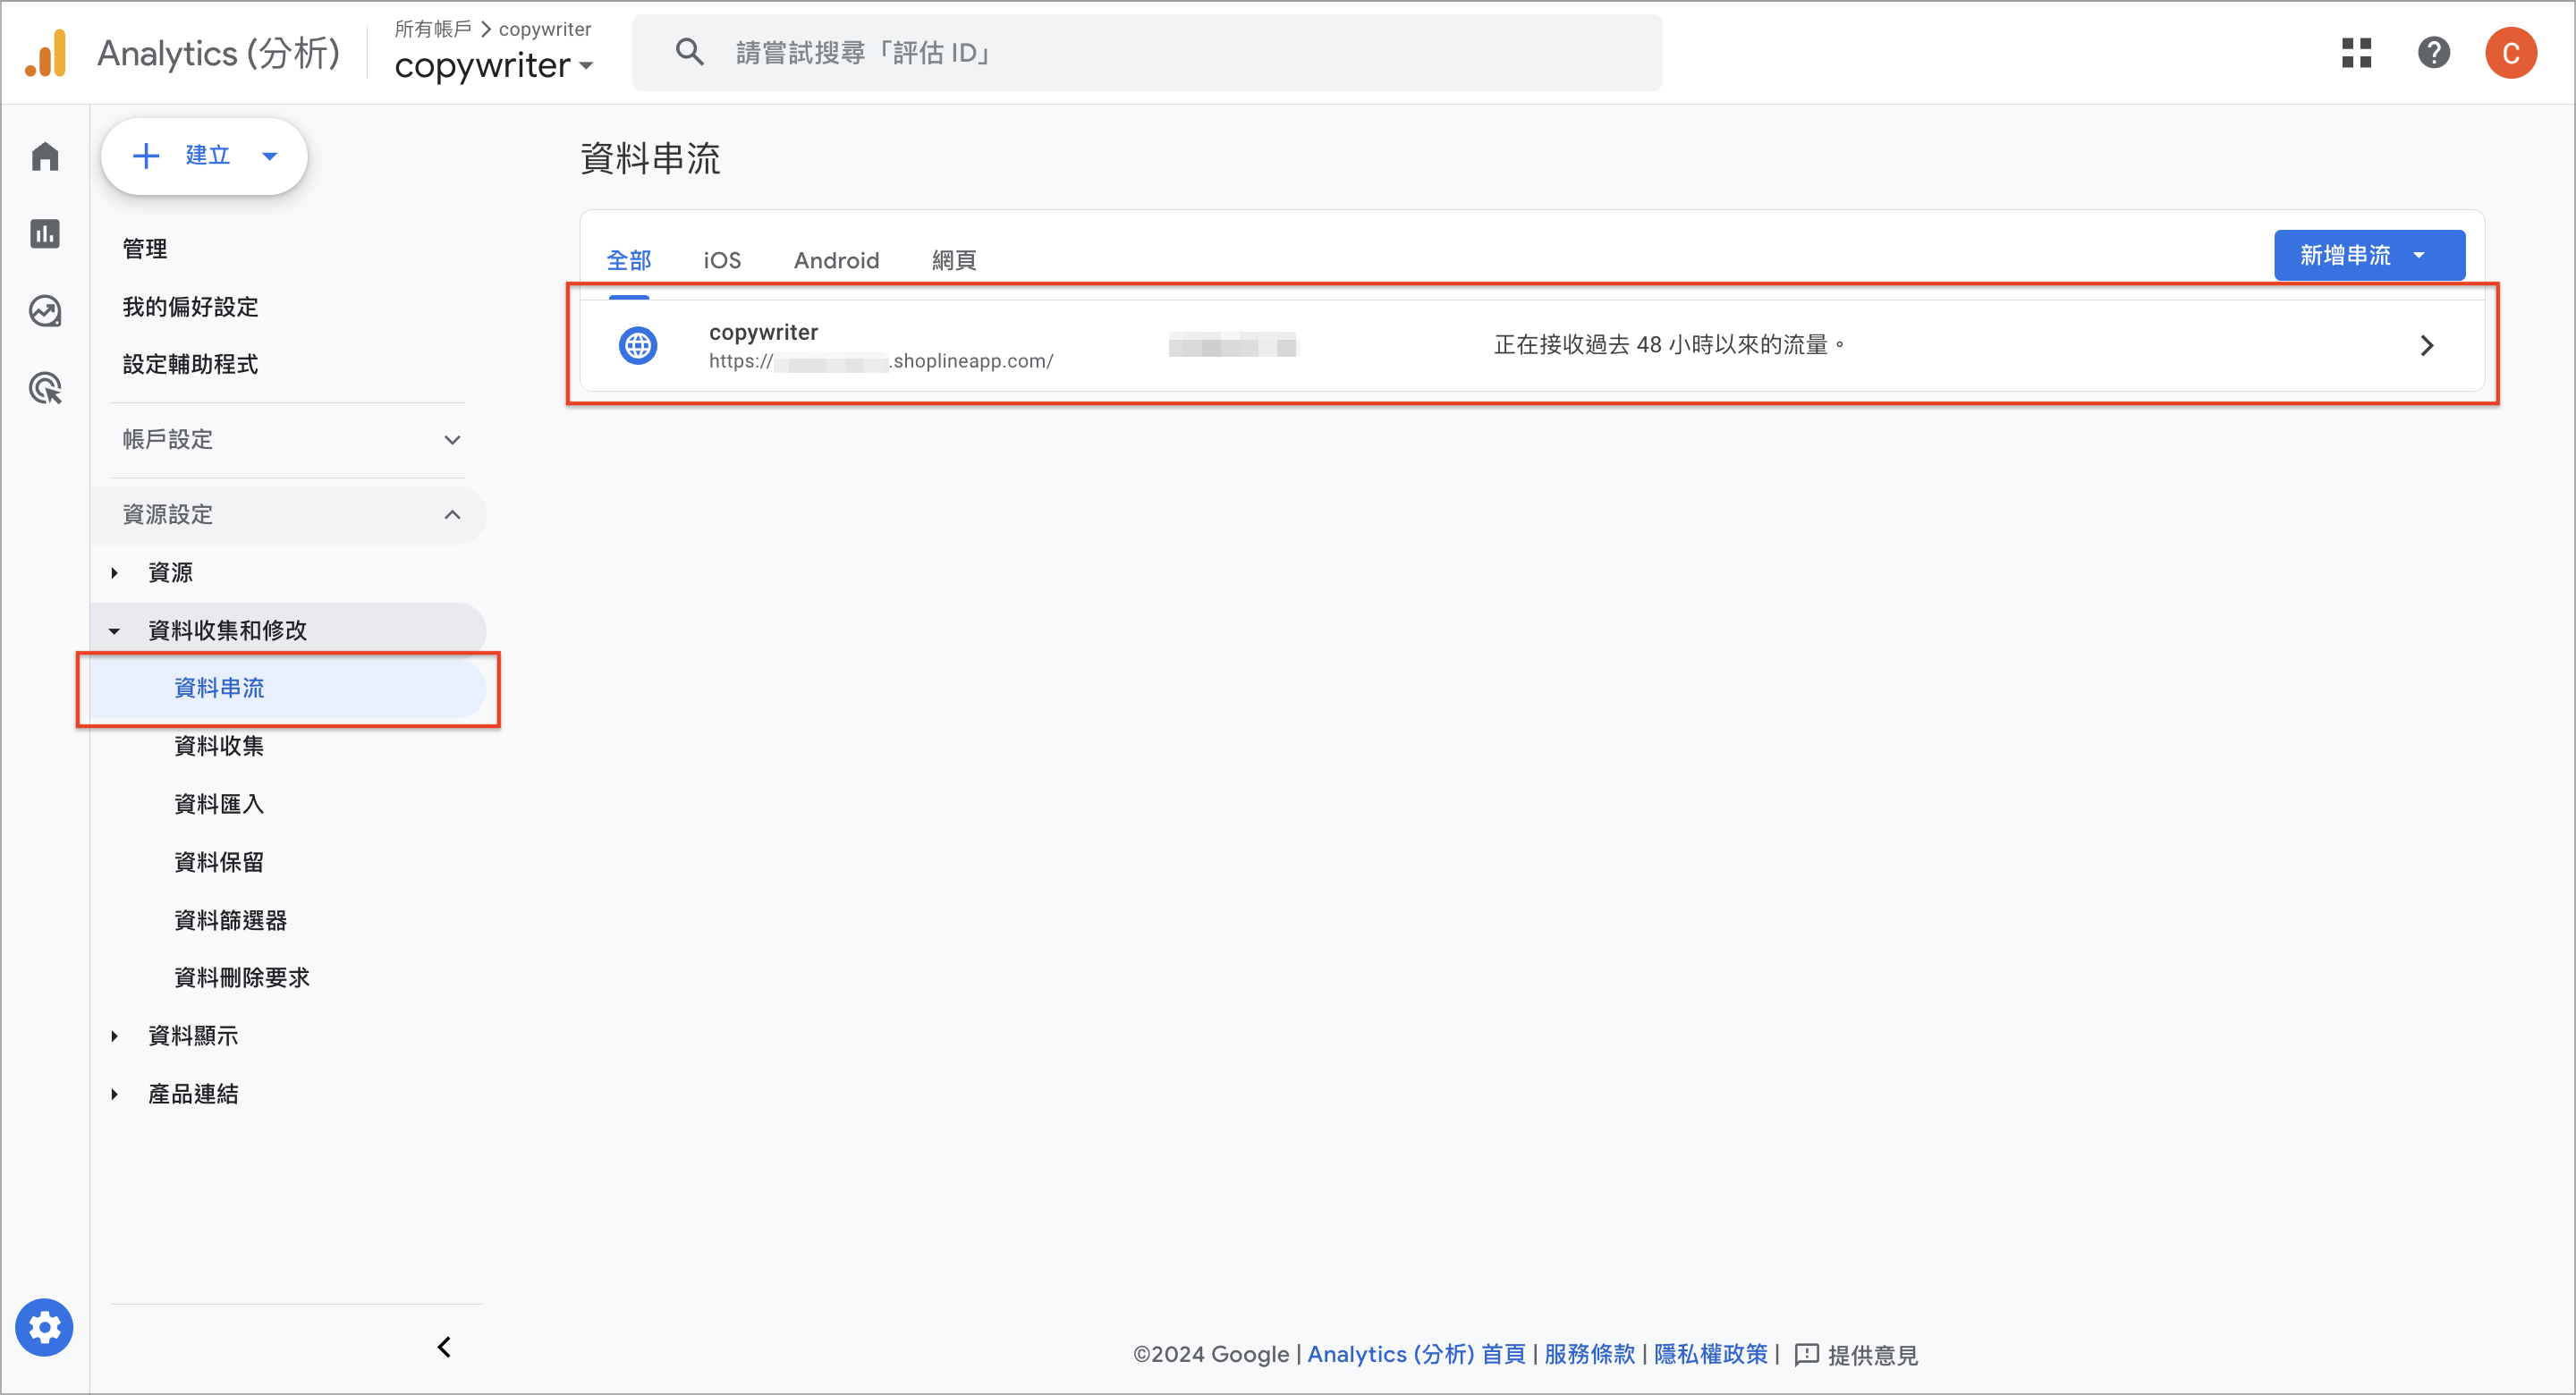2576x1395 pixels.
Task: Open the Reports bar chart icon
Action: pyautogui.click(x=45, y=233)
